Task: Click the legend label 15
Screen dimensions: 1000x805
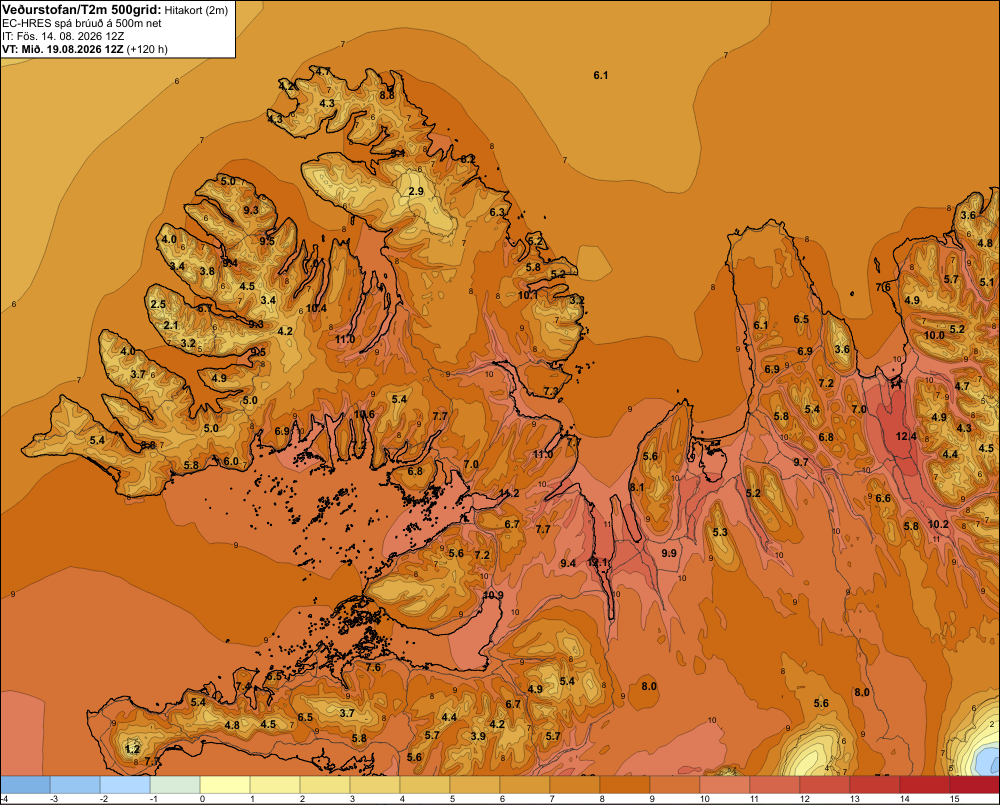Action: pos(955,799)
